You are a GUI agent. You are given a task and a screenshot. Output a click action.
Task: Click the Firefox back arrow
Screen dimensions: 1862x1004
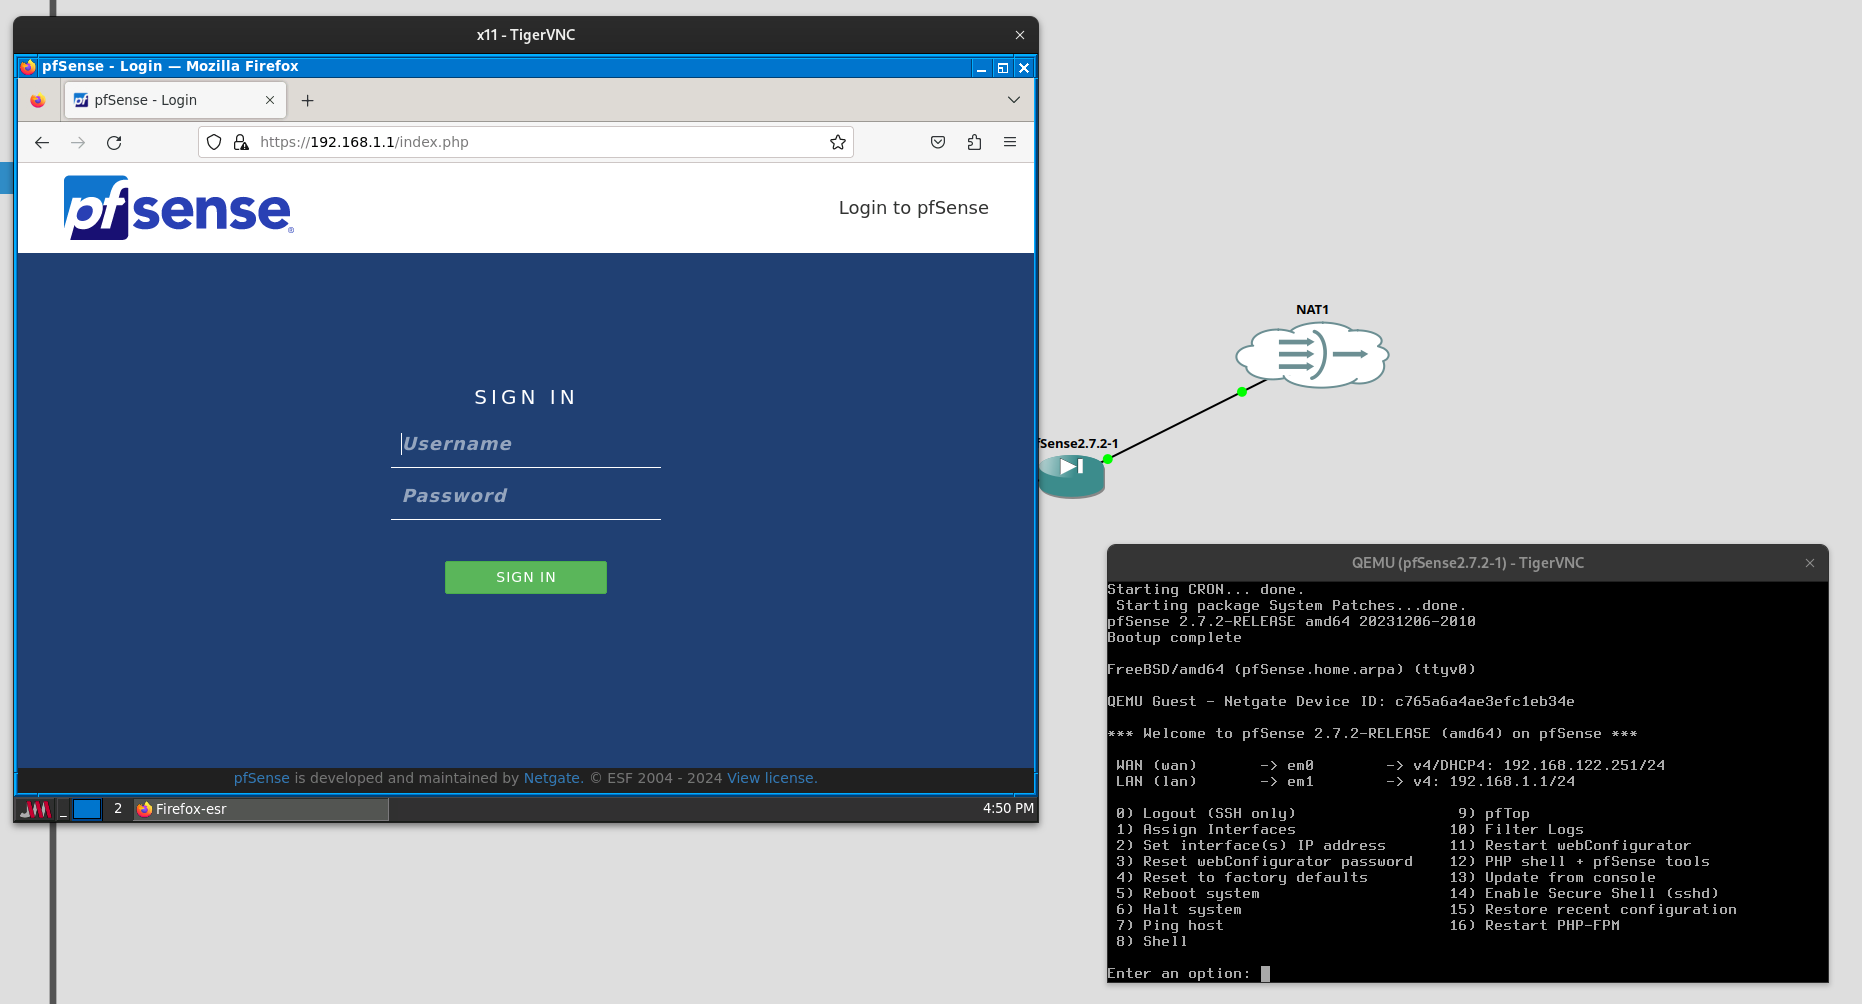[x=42, y=142]
